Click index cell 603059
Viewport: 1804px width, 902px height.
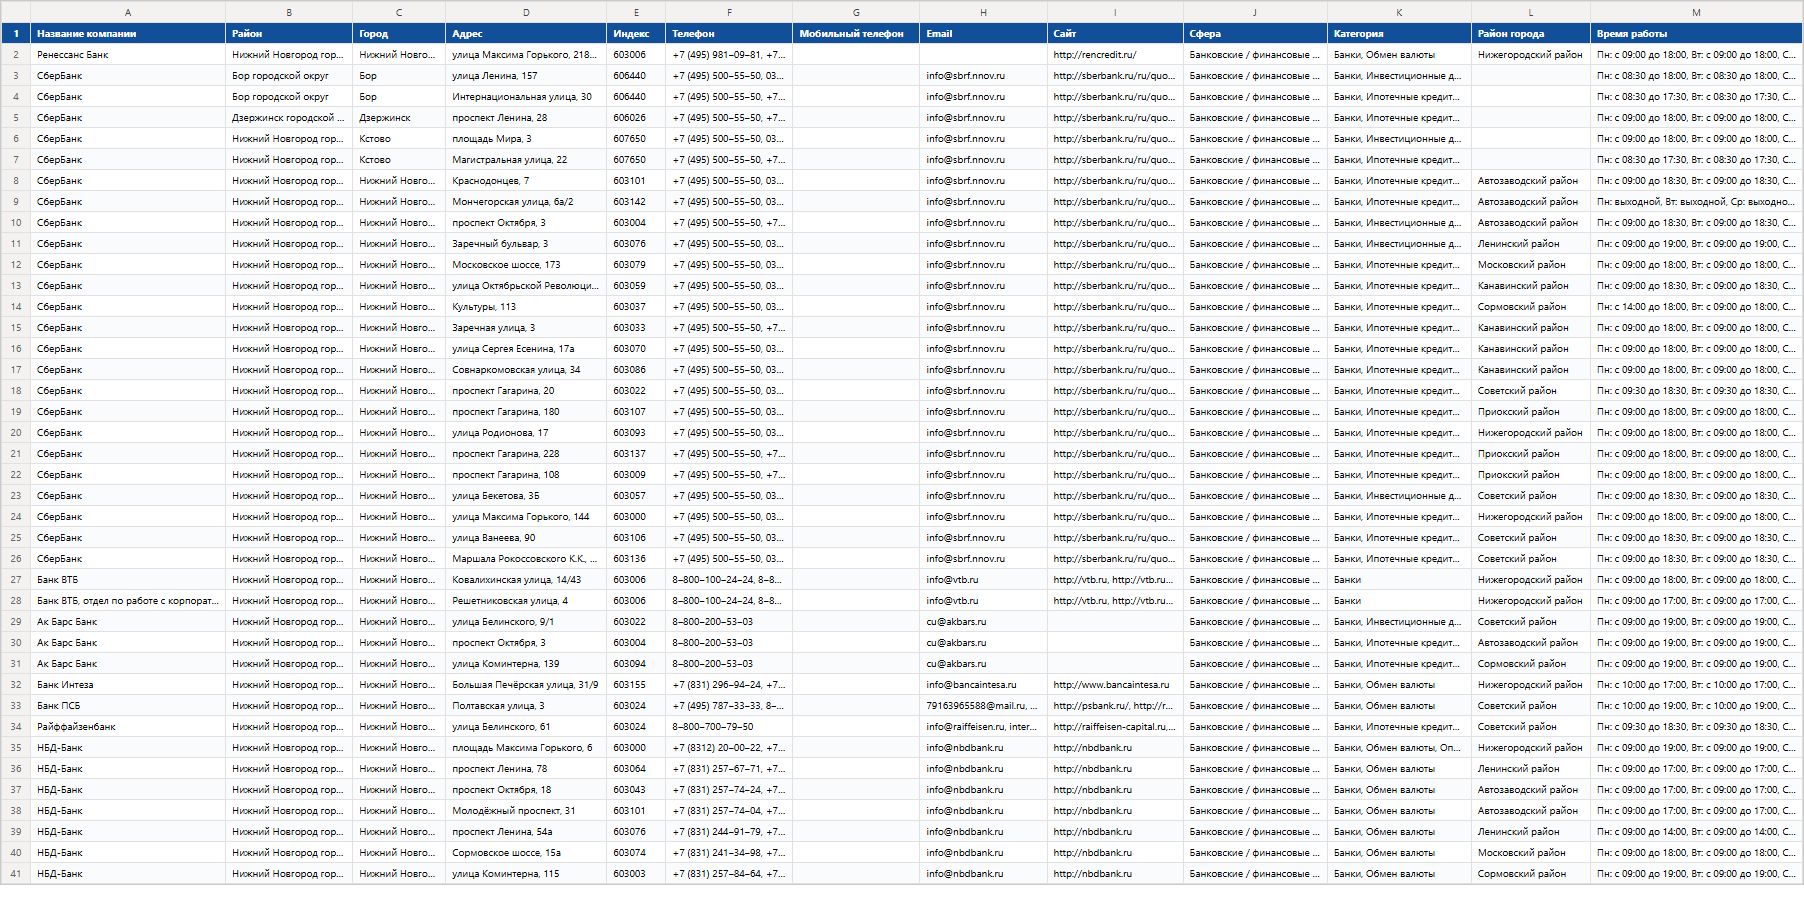tap(636, 286)
